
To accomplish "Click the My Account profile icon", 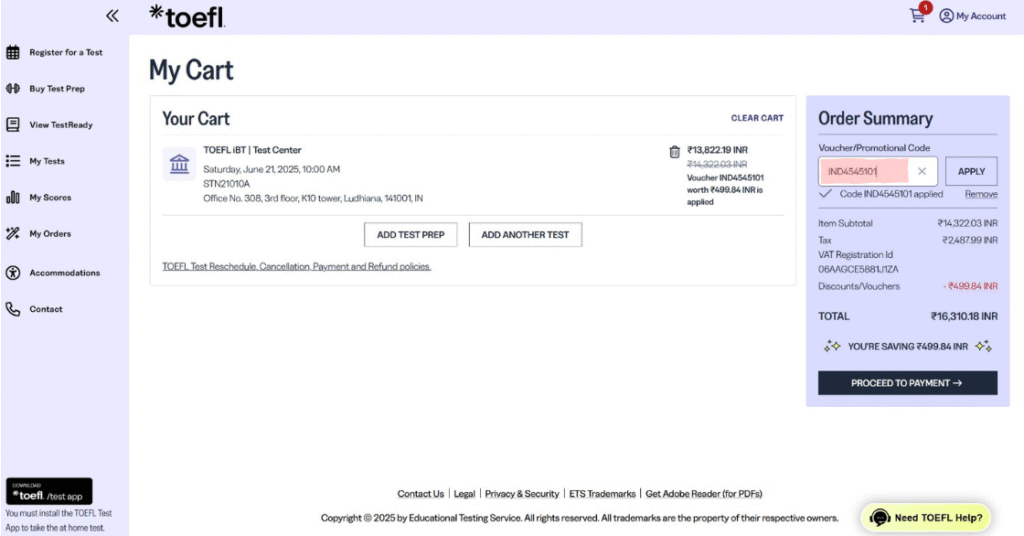I will coord(946,16).
